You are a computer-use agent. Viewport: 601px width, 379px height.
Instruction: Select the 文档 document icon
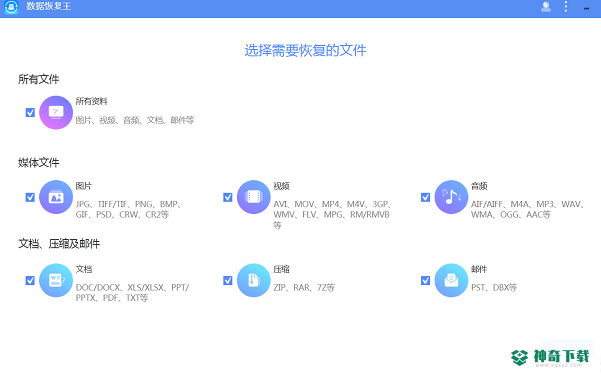pyautogui.click(x=56, y=280)
